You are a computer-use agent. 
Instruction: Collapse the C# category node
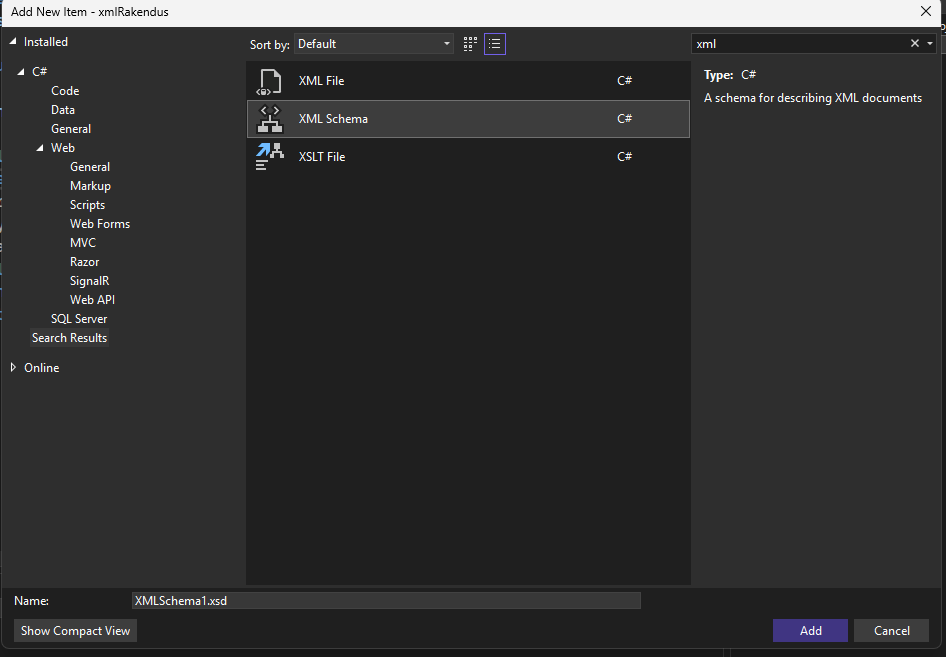point(22,72)
